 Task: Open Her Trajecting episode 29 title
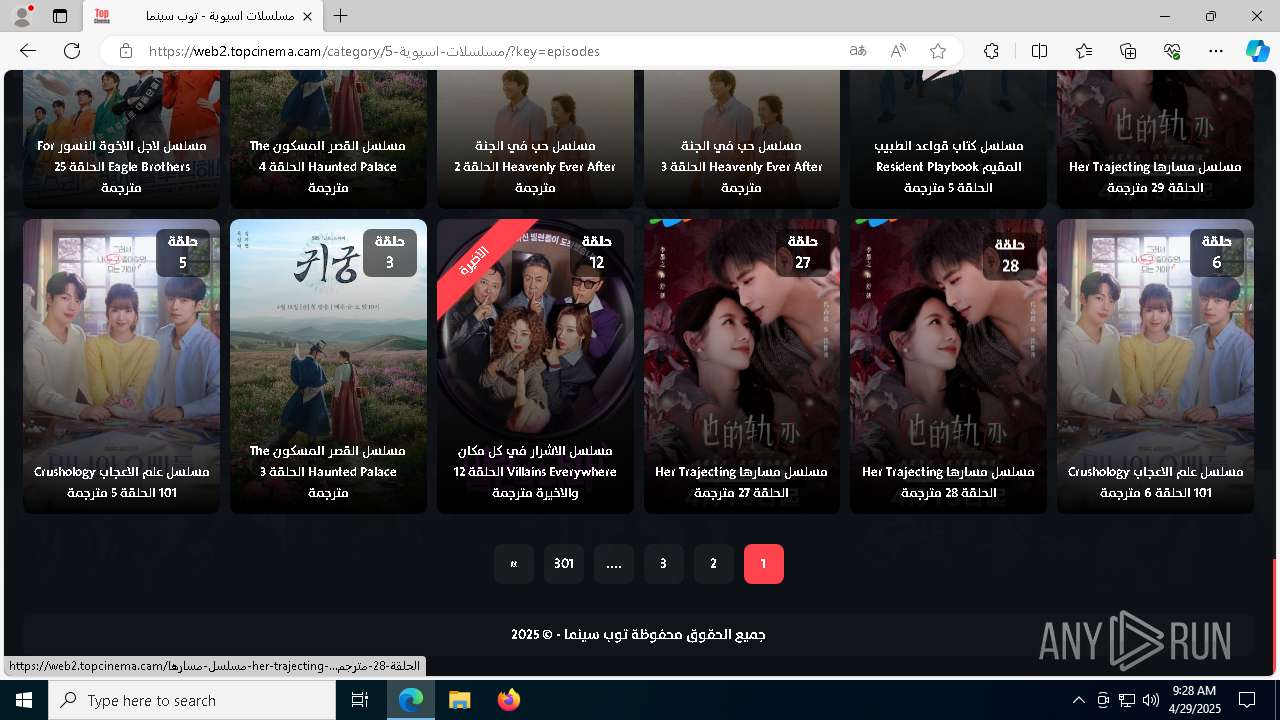click(x=1155, y=177)
